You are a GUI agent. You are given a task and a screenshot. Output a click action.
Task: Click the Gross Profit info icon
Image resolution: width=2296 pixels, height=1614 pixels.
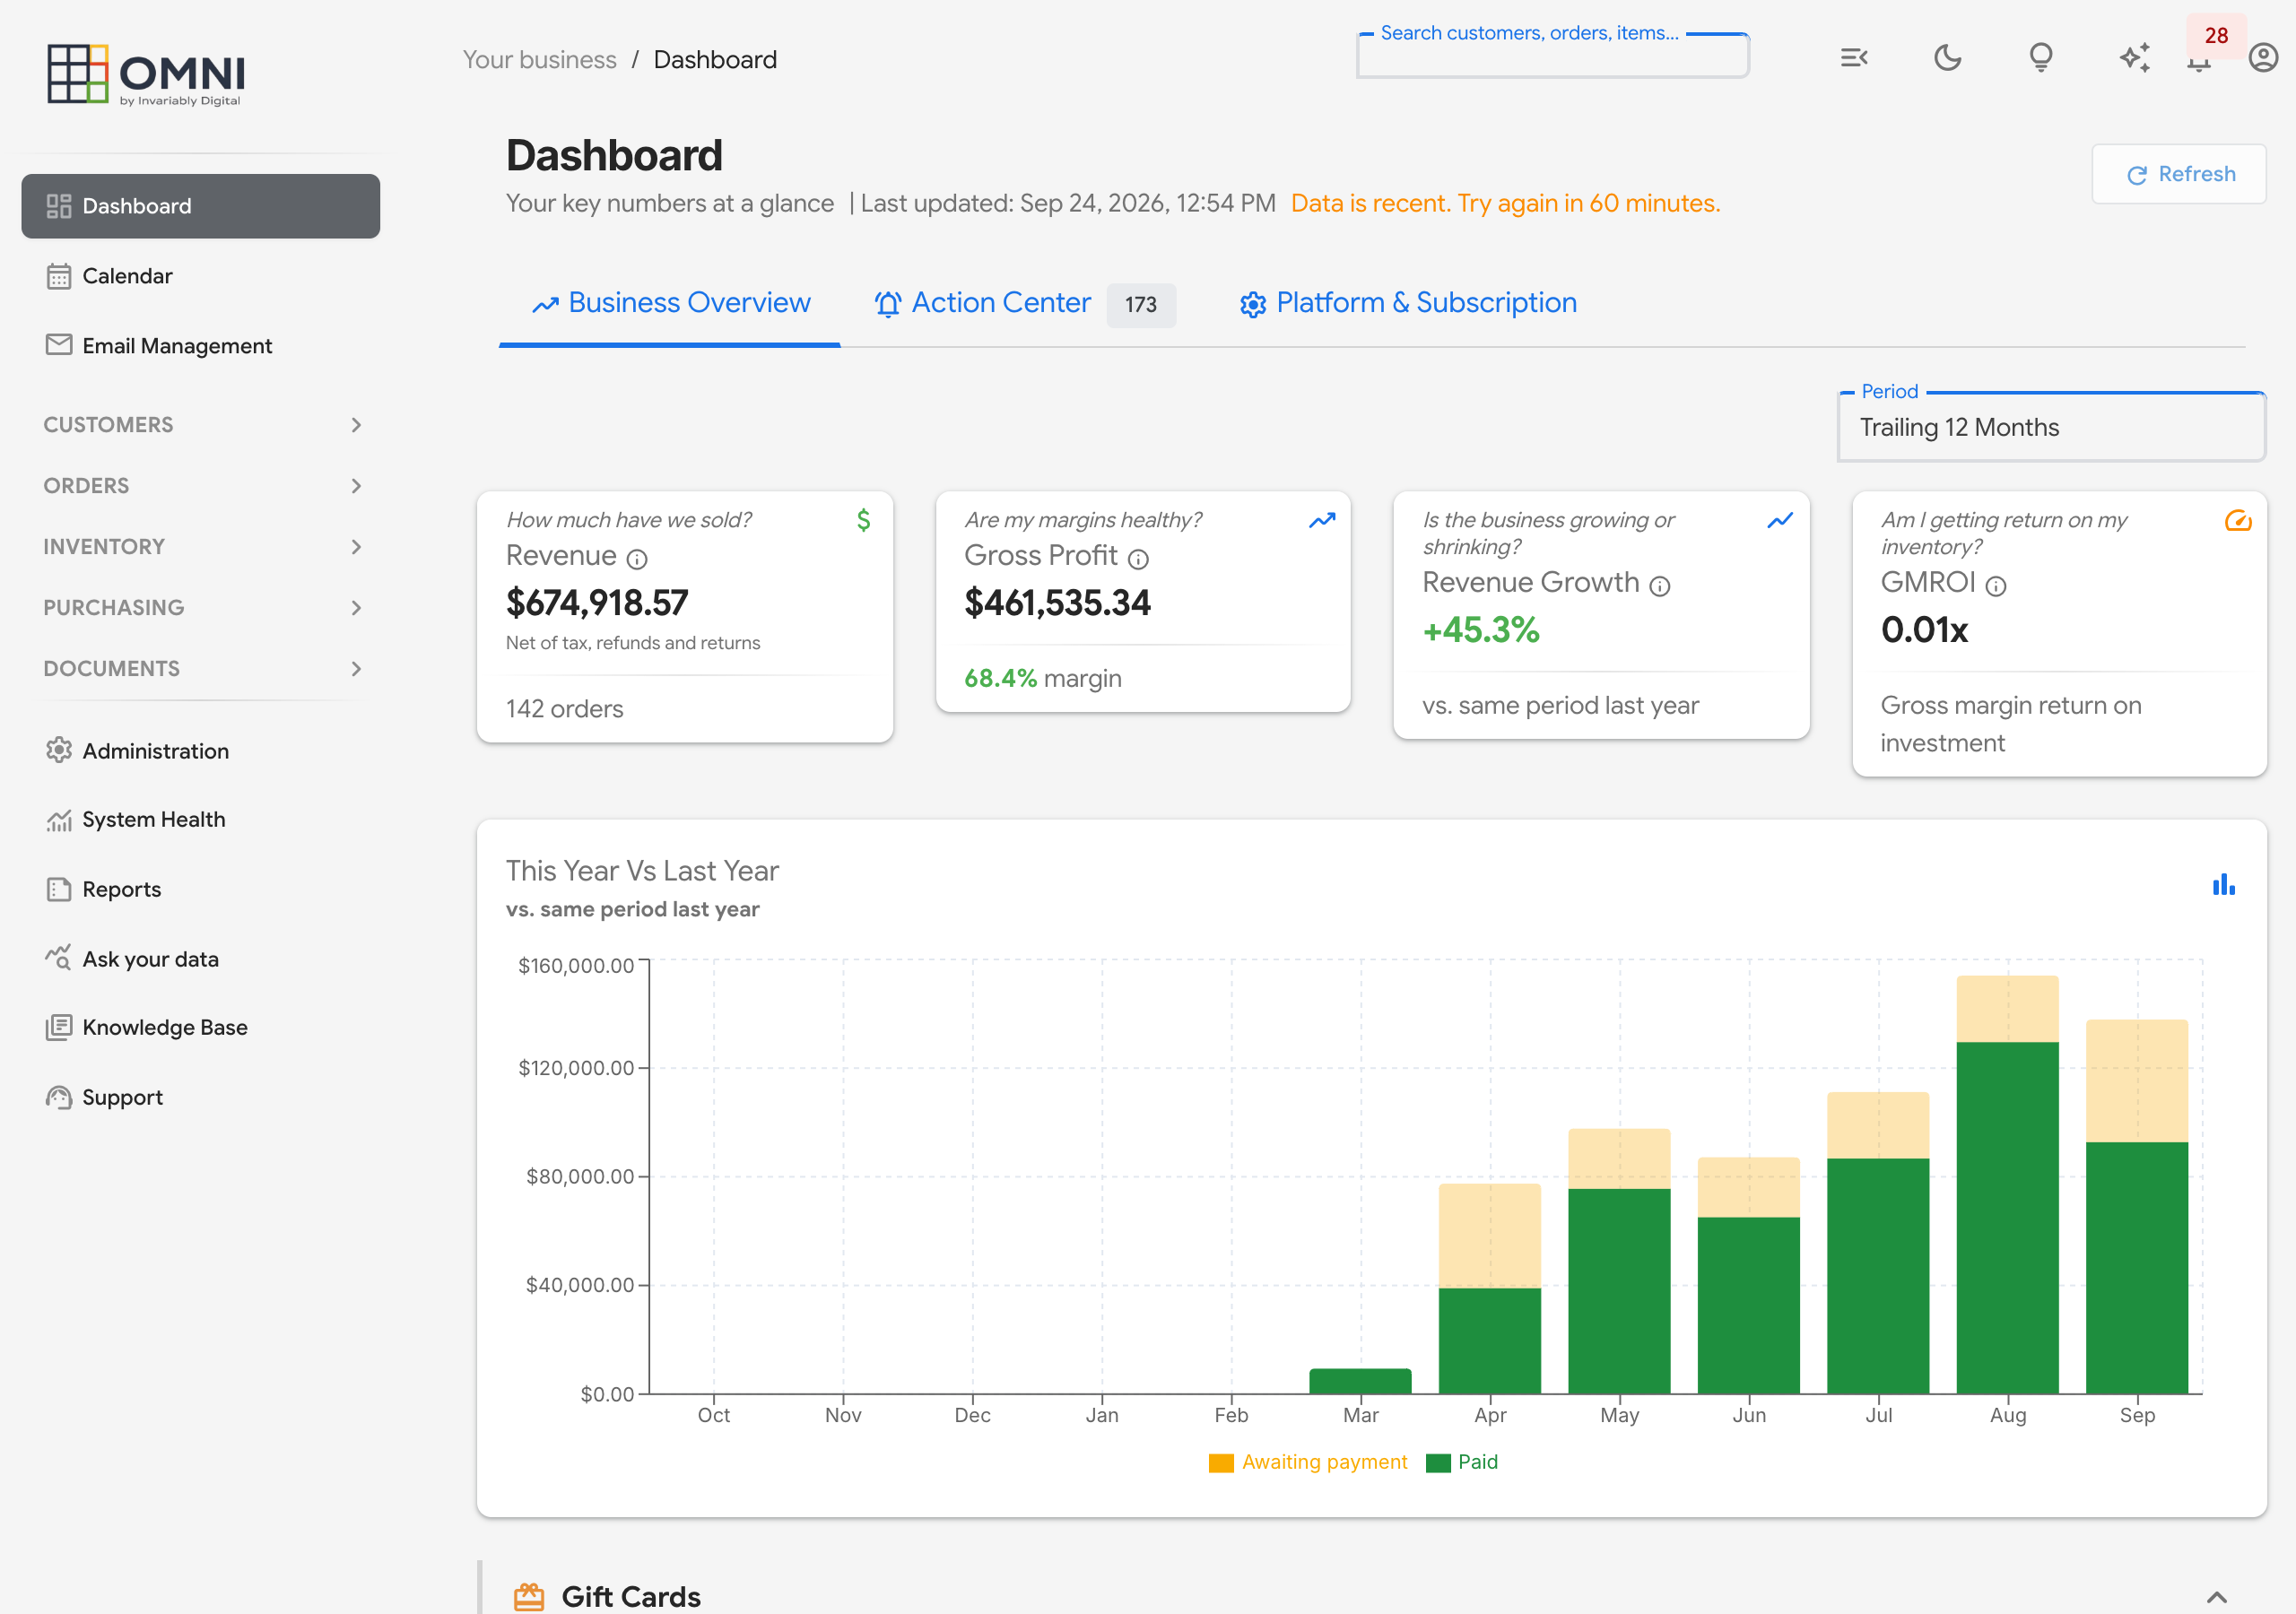[x=1138, y=559]
